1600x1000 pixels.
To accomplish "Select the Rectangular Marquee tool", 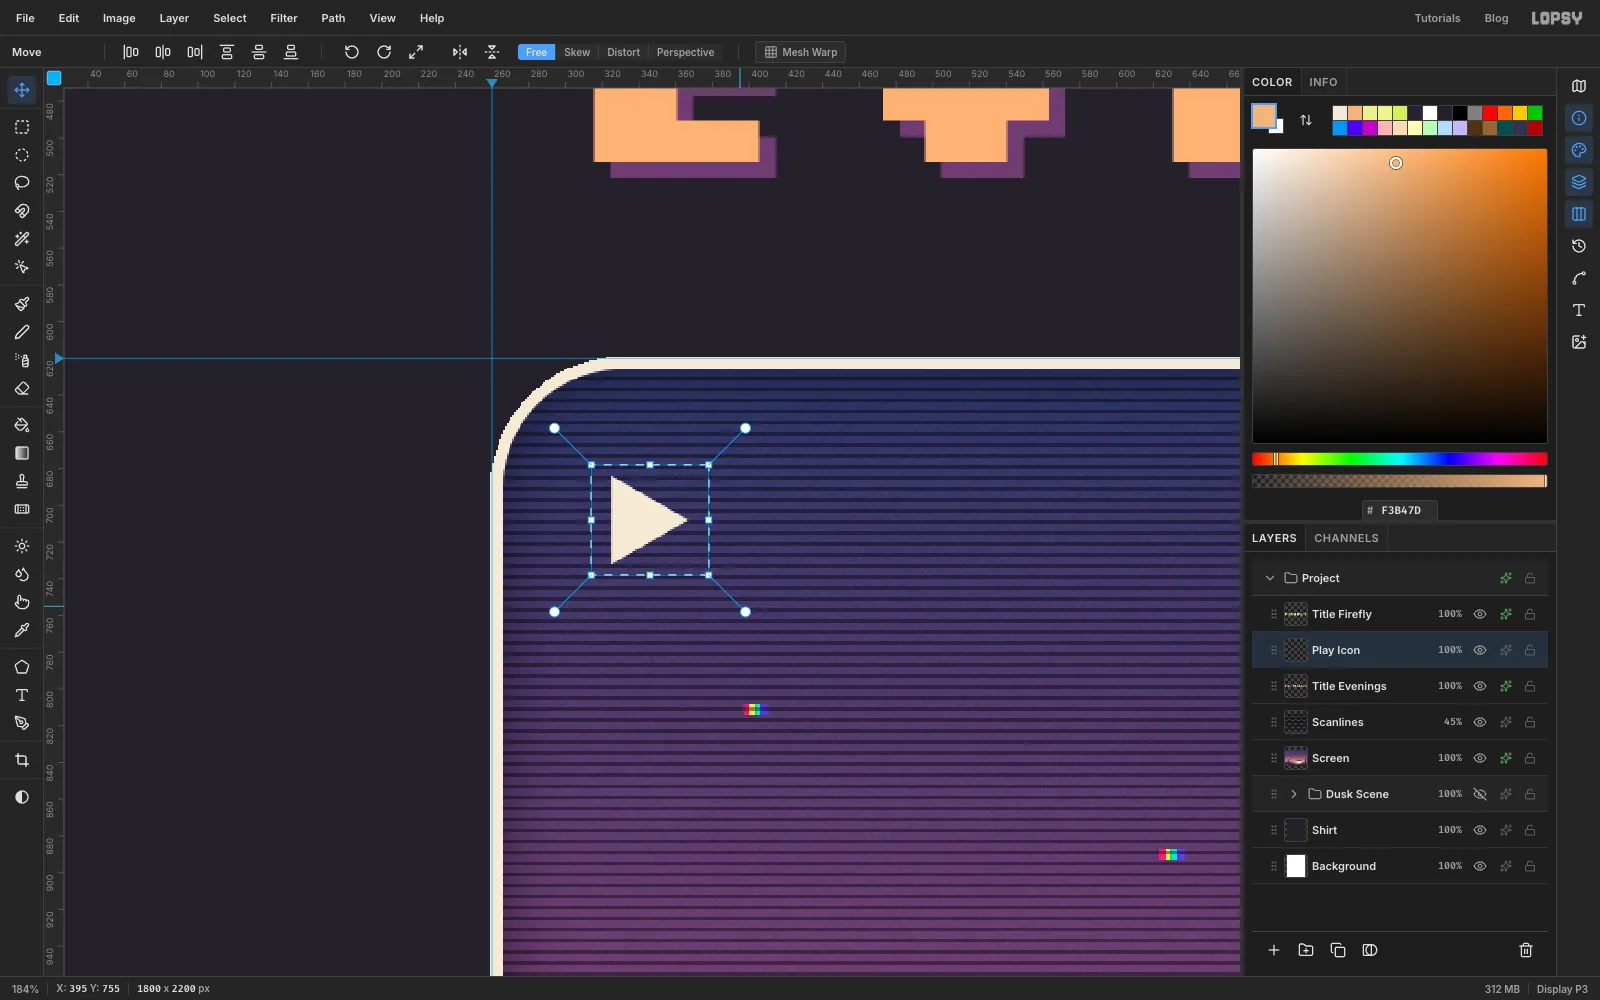I will point(22,127).
